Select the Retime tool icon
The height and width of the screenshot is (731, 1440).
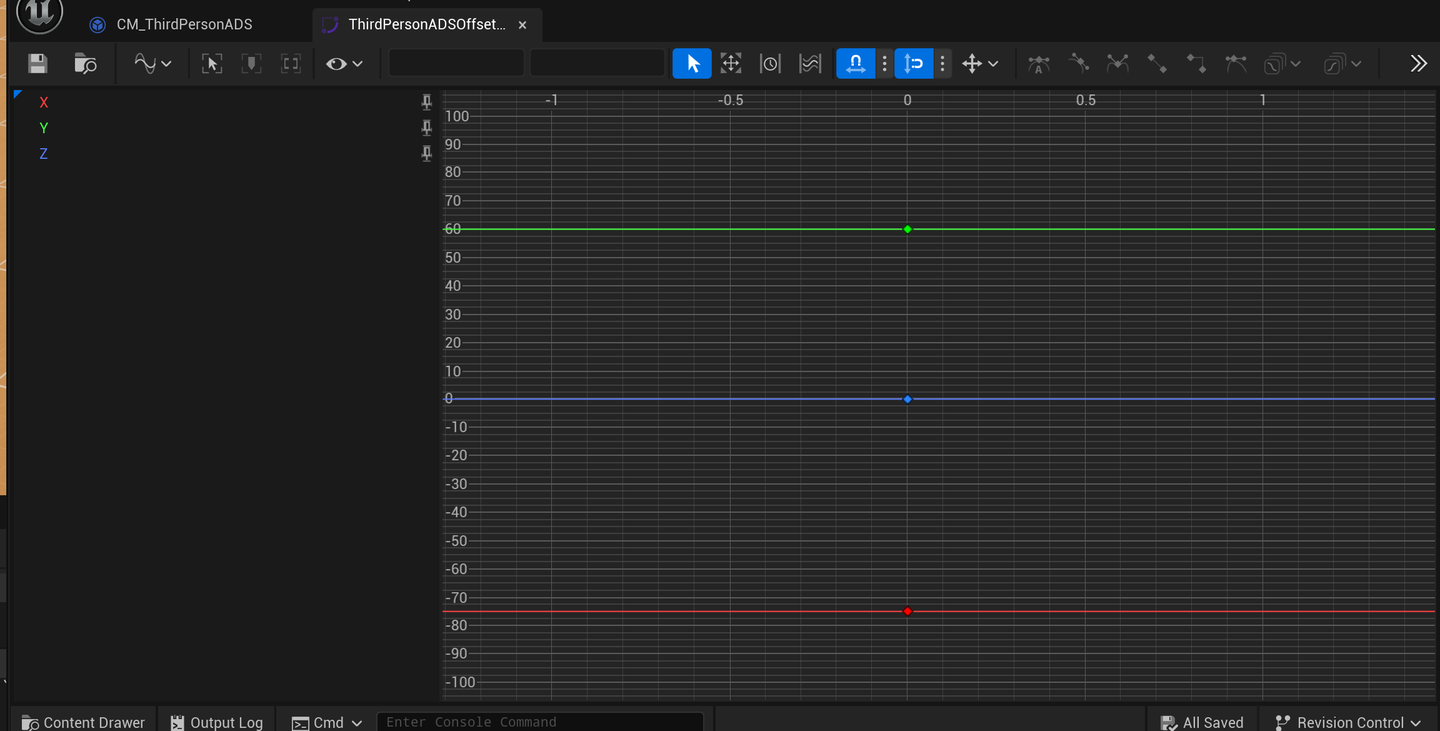point(770,64)
